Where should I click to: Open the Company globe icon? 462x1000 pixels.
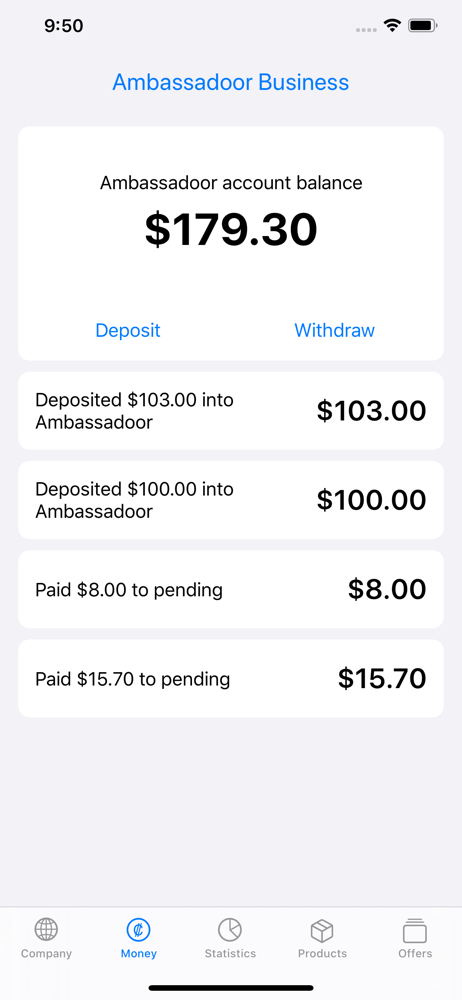46,930
